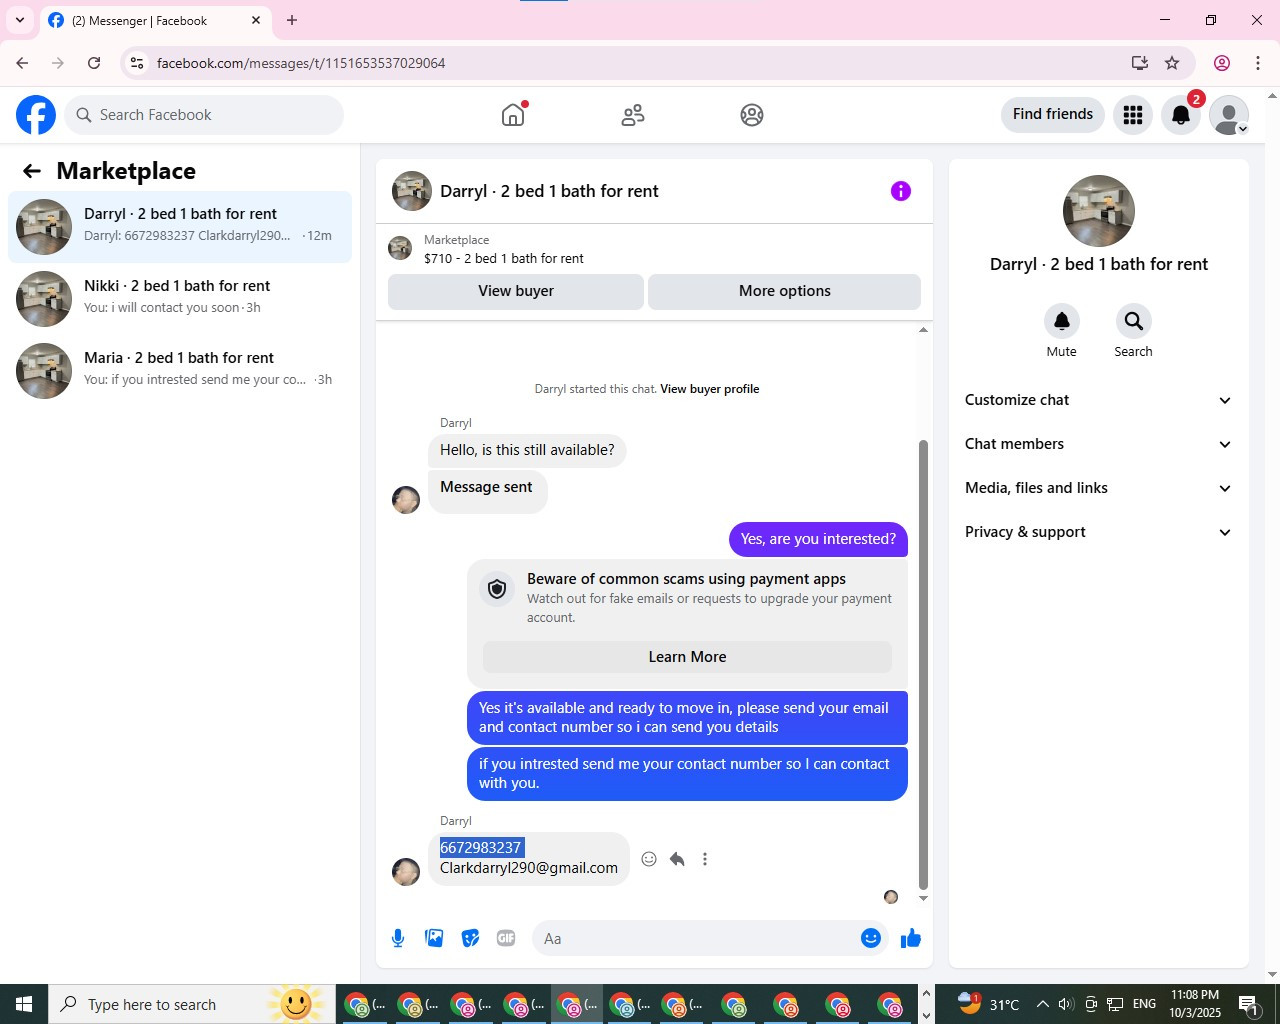1280x1024 pixels.
Task: Reply to Darryl's phone number message
Action: (x=677, y=859)
